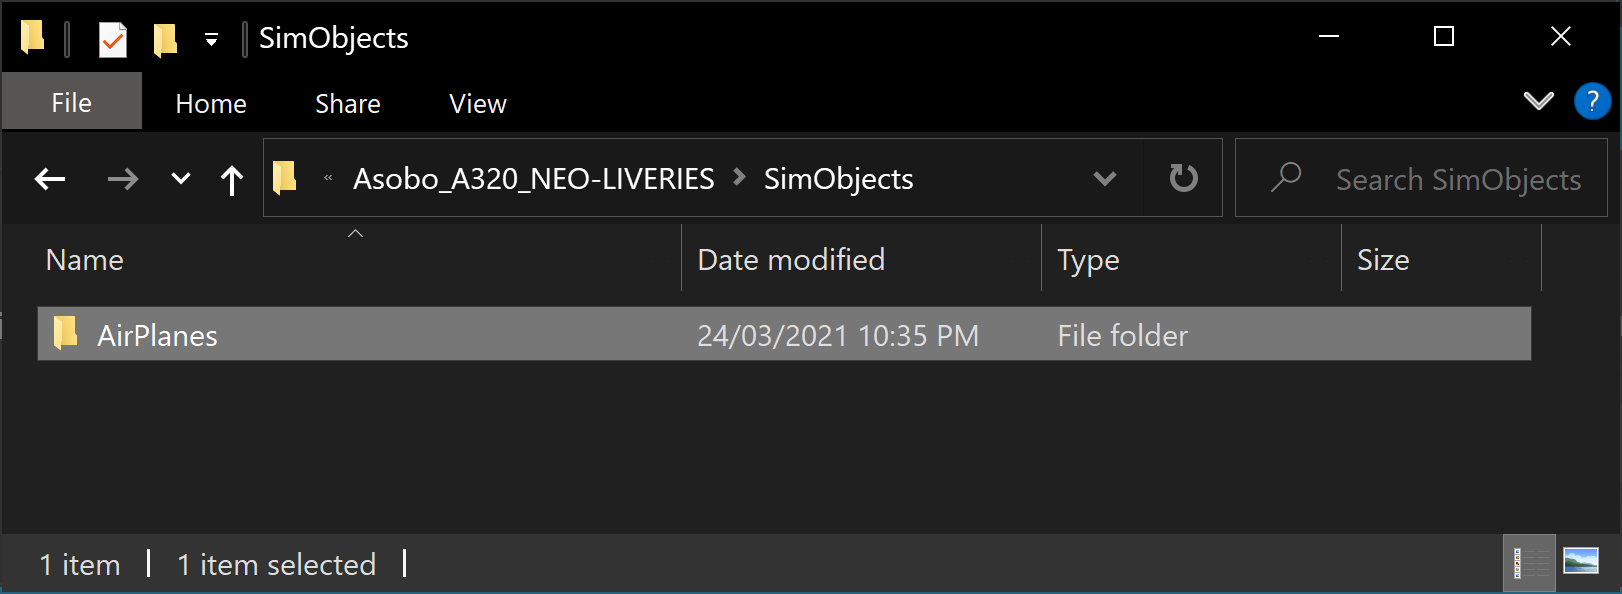Sort by Date modified column header
The image size is (1622, 594).
coord(790,260)
